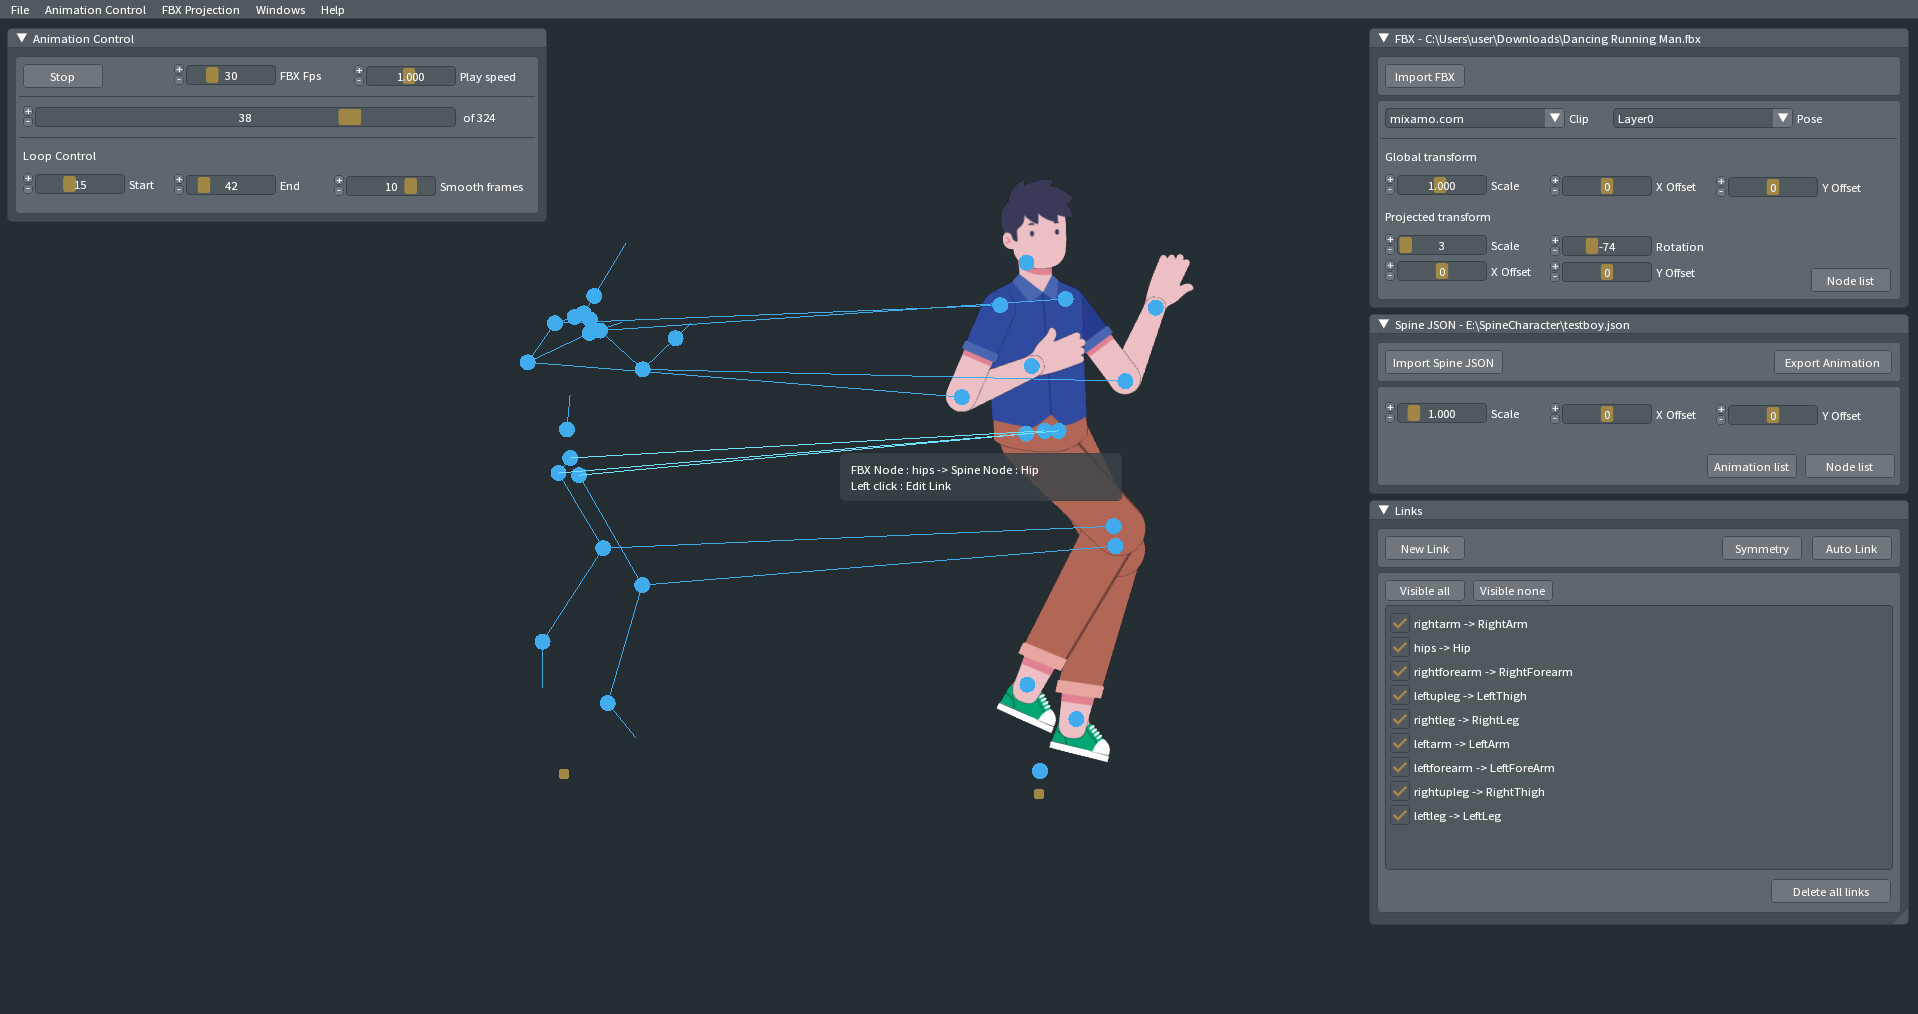Click the animation frame slider handle
Image resolution: width=1918 pixels, height=1014 pixels.
coord(349,117)
